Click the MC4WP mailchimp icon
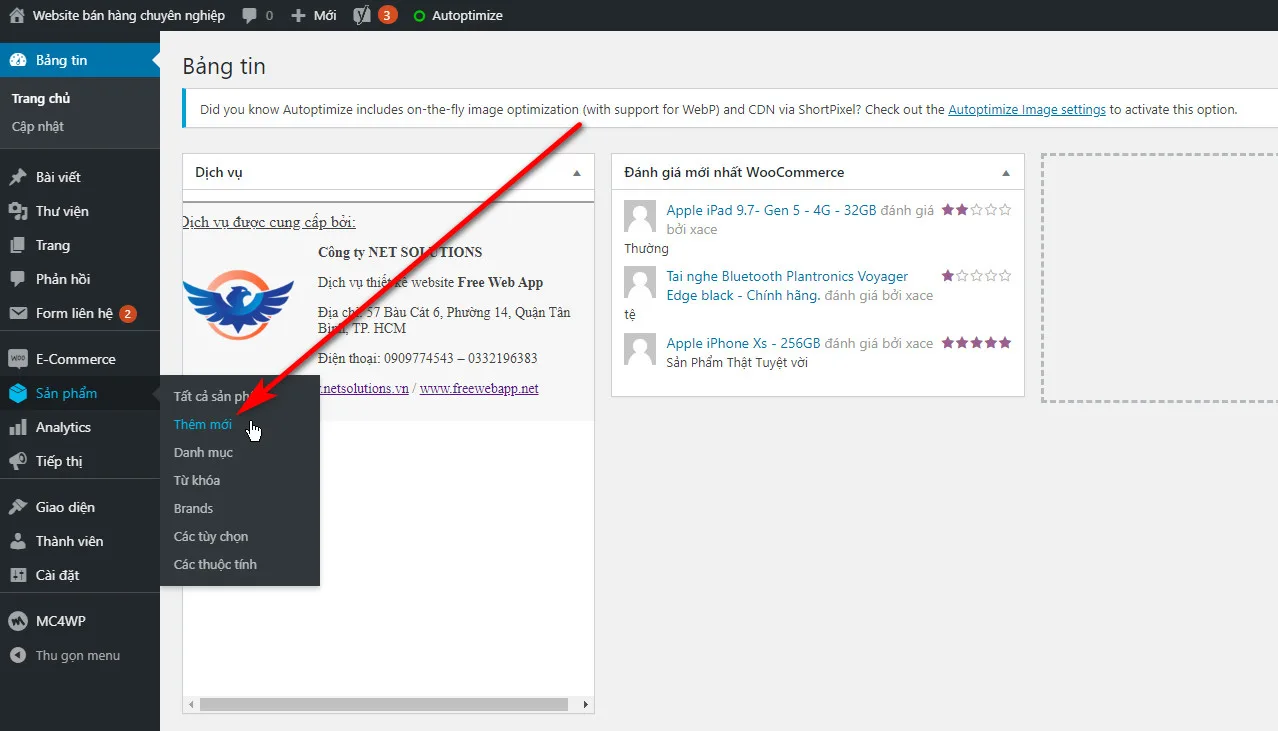1278x731 pixels. (x=18, y=621)
